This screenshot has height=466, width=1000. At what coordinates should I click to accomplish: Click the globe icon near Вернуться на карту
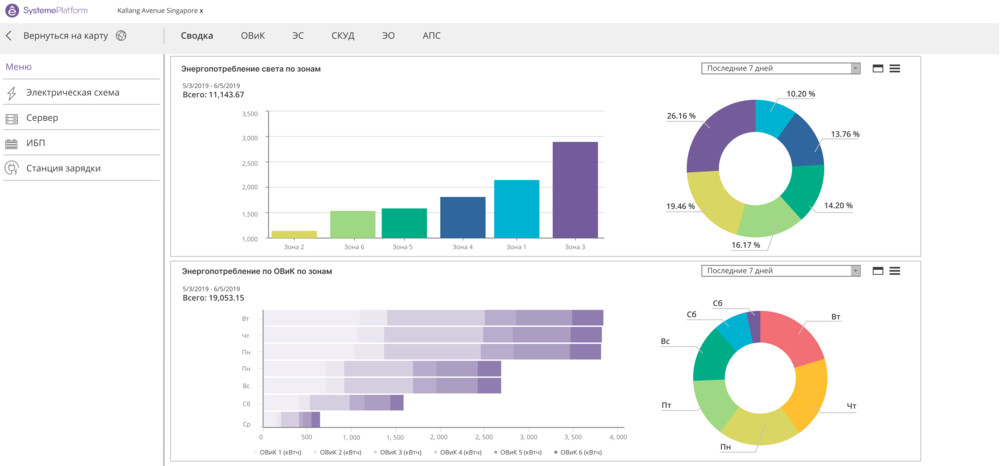(x=121, y=36)
